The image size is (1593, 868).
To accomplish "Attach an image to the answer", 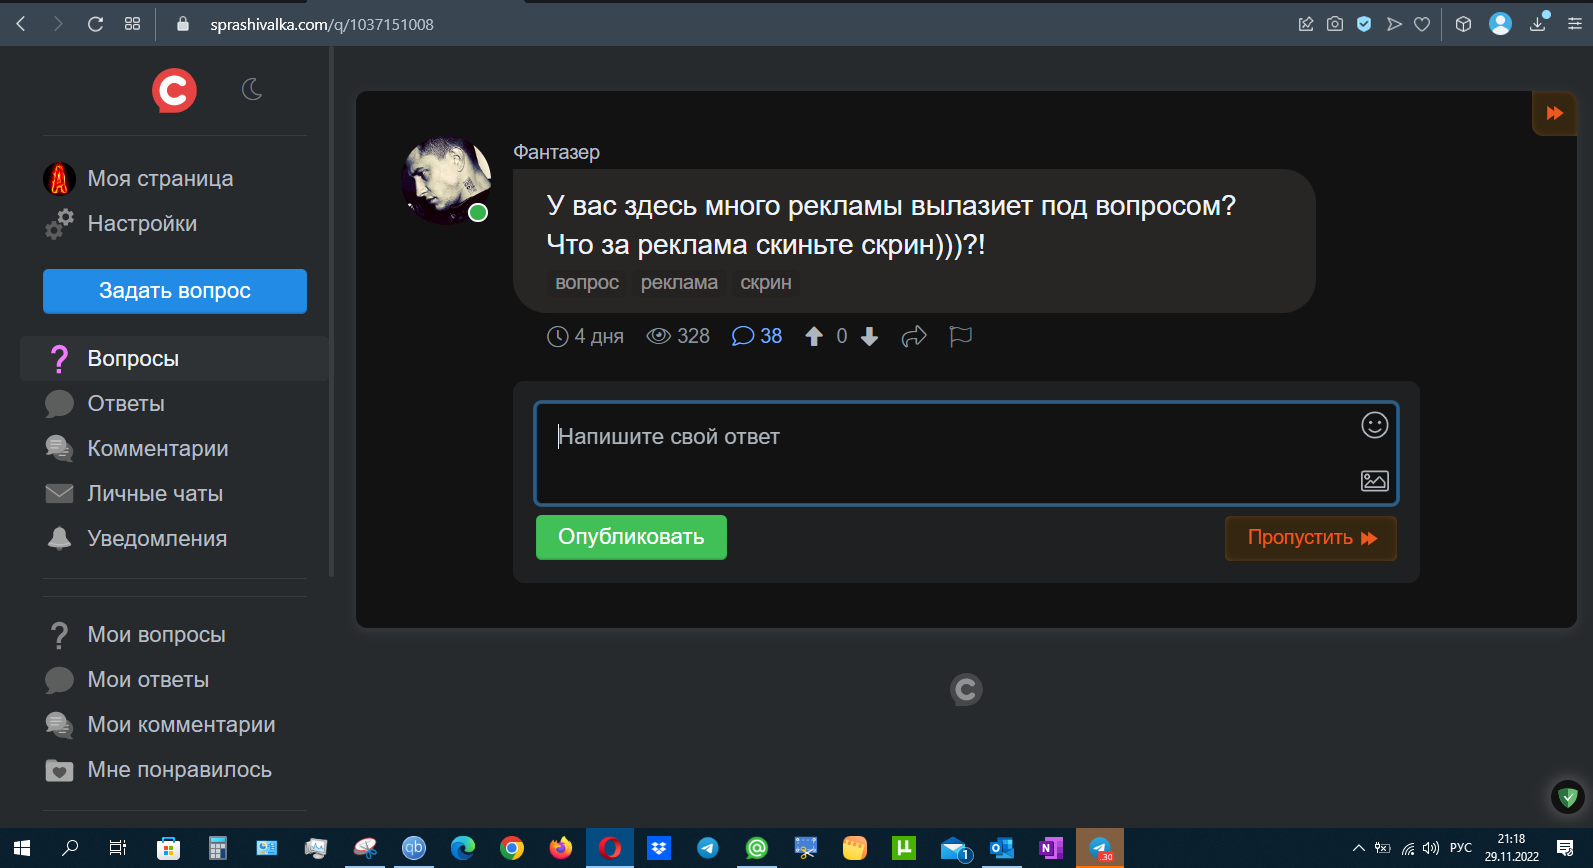I will (x=1375, y=481).
